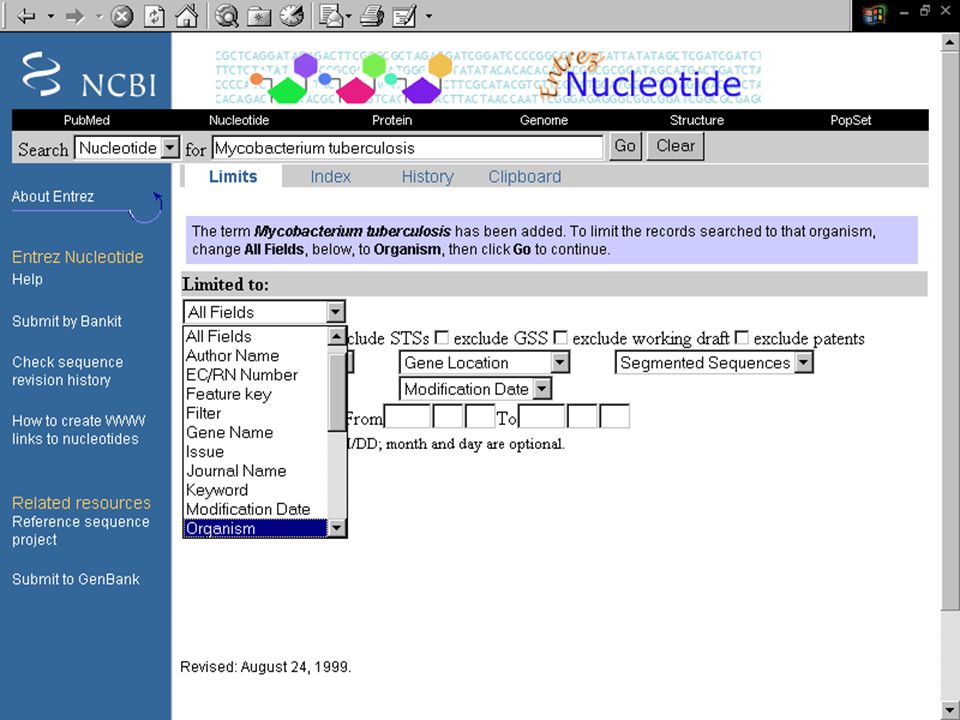Image resolution: width=960 pixels, height=720 pixels.
Task: Switch to the Clipboard tab
Action: coord(524,177)
